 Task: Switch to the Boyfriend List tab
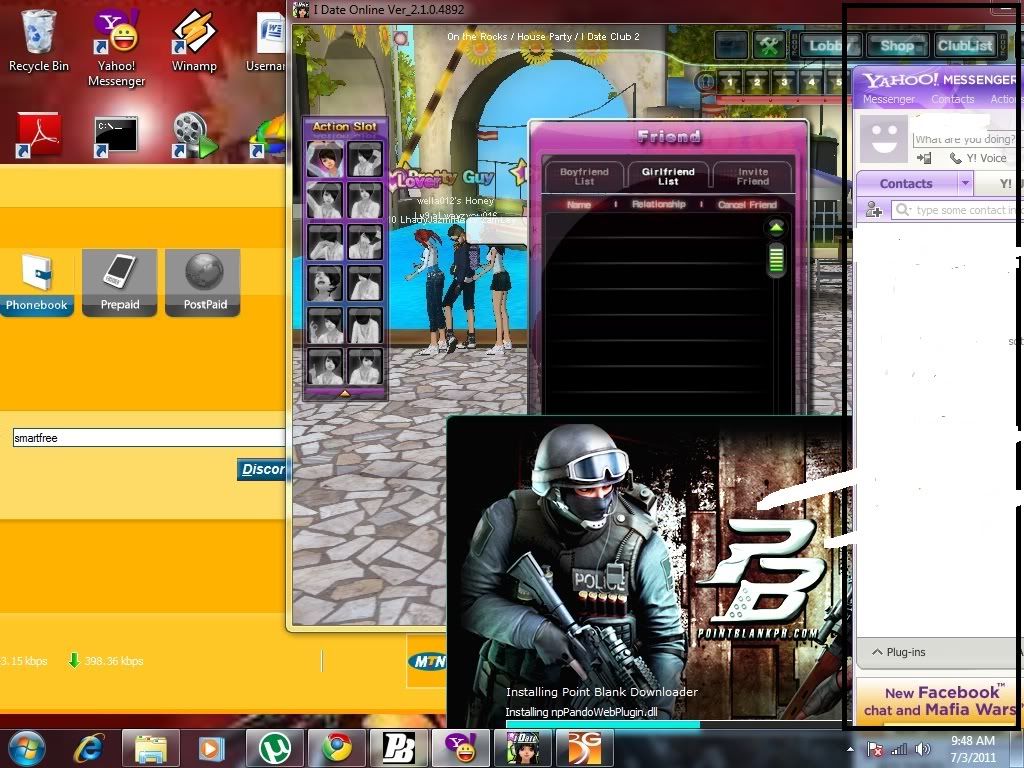584,176
